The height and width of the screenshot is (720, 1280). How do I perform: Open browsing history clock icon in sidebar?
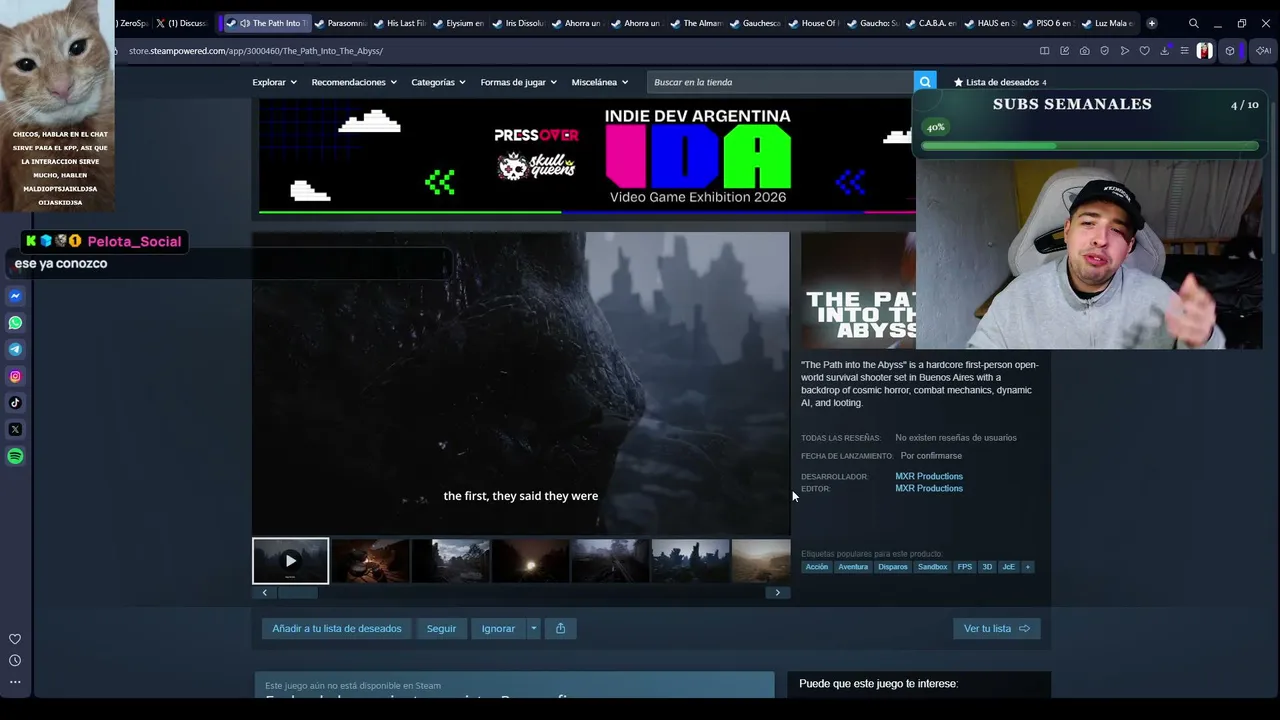[x=15, y=660]
